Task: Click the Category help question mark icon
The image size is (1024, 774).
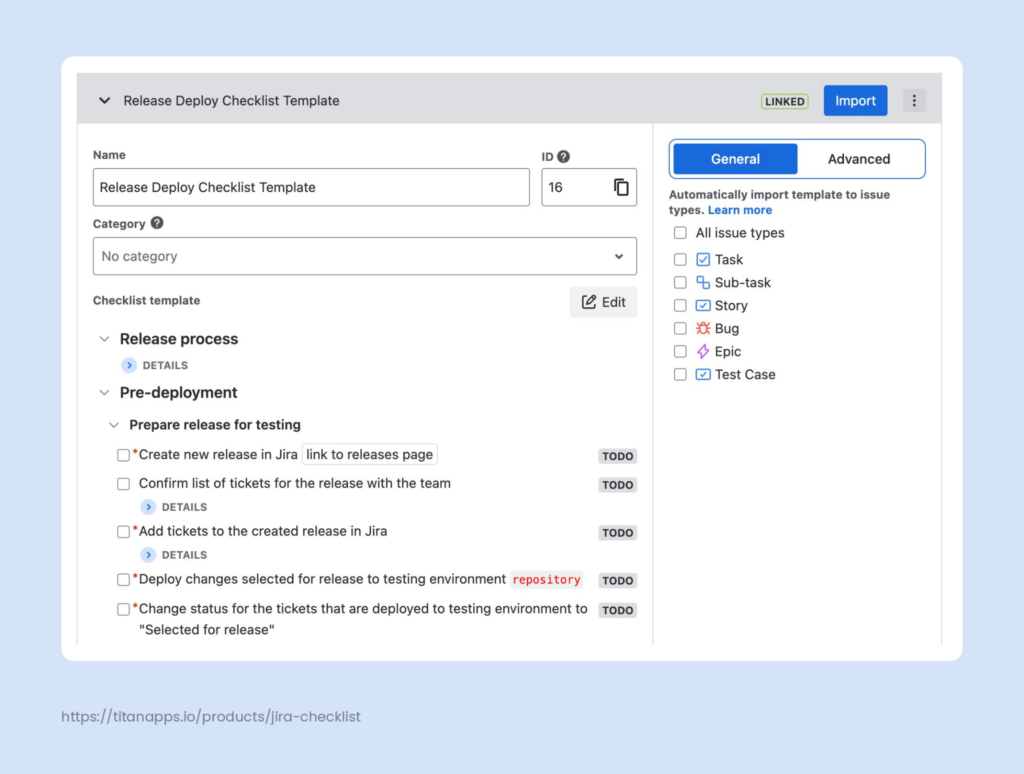Action: 157,224
